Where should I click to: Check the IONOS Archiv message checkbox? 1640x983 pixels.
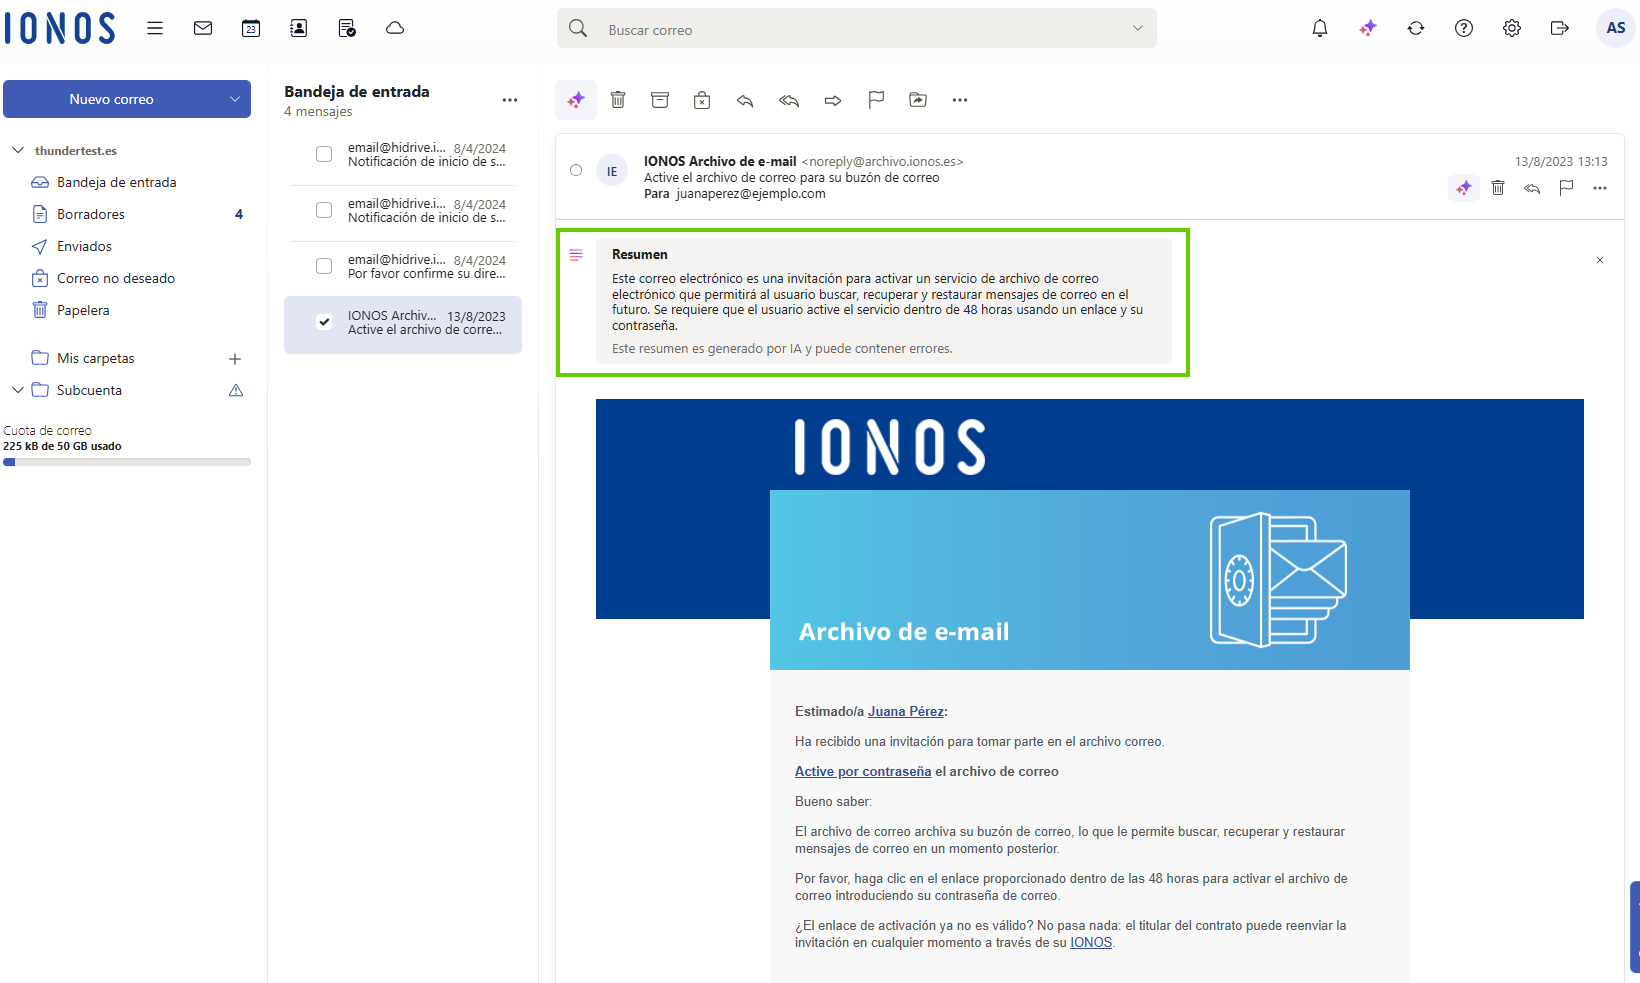click(324, 322)
